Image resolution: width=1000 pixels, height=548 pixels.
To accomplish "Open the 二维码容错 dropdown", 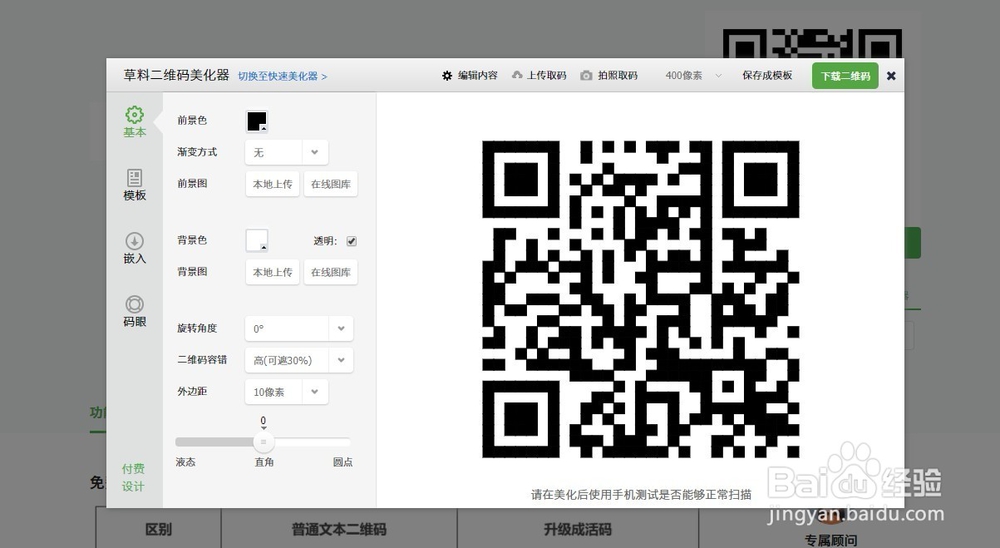I will [x=299, y=360].
